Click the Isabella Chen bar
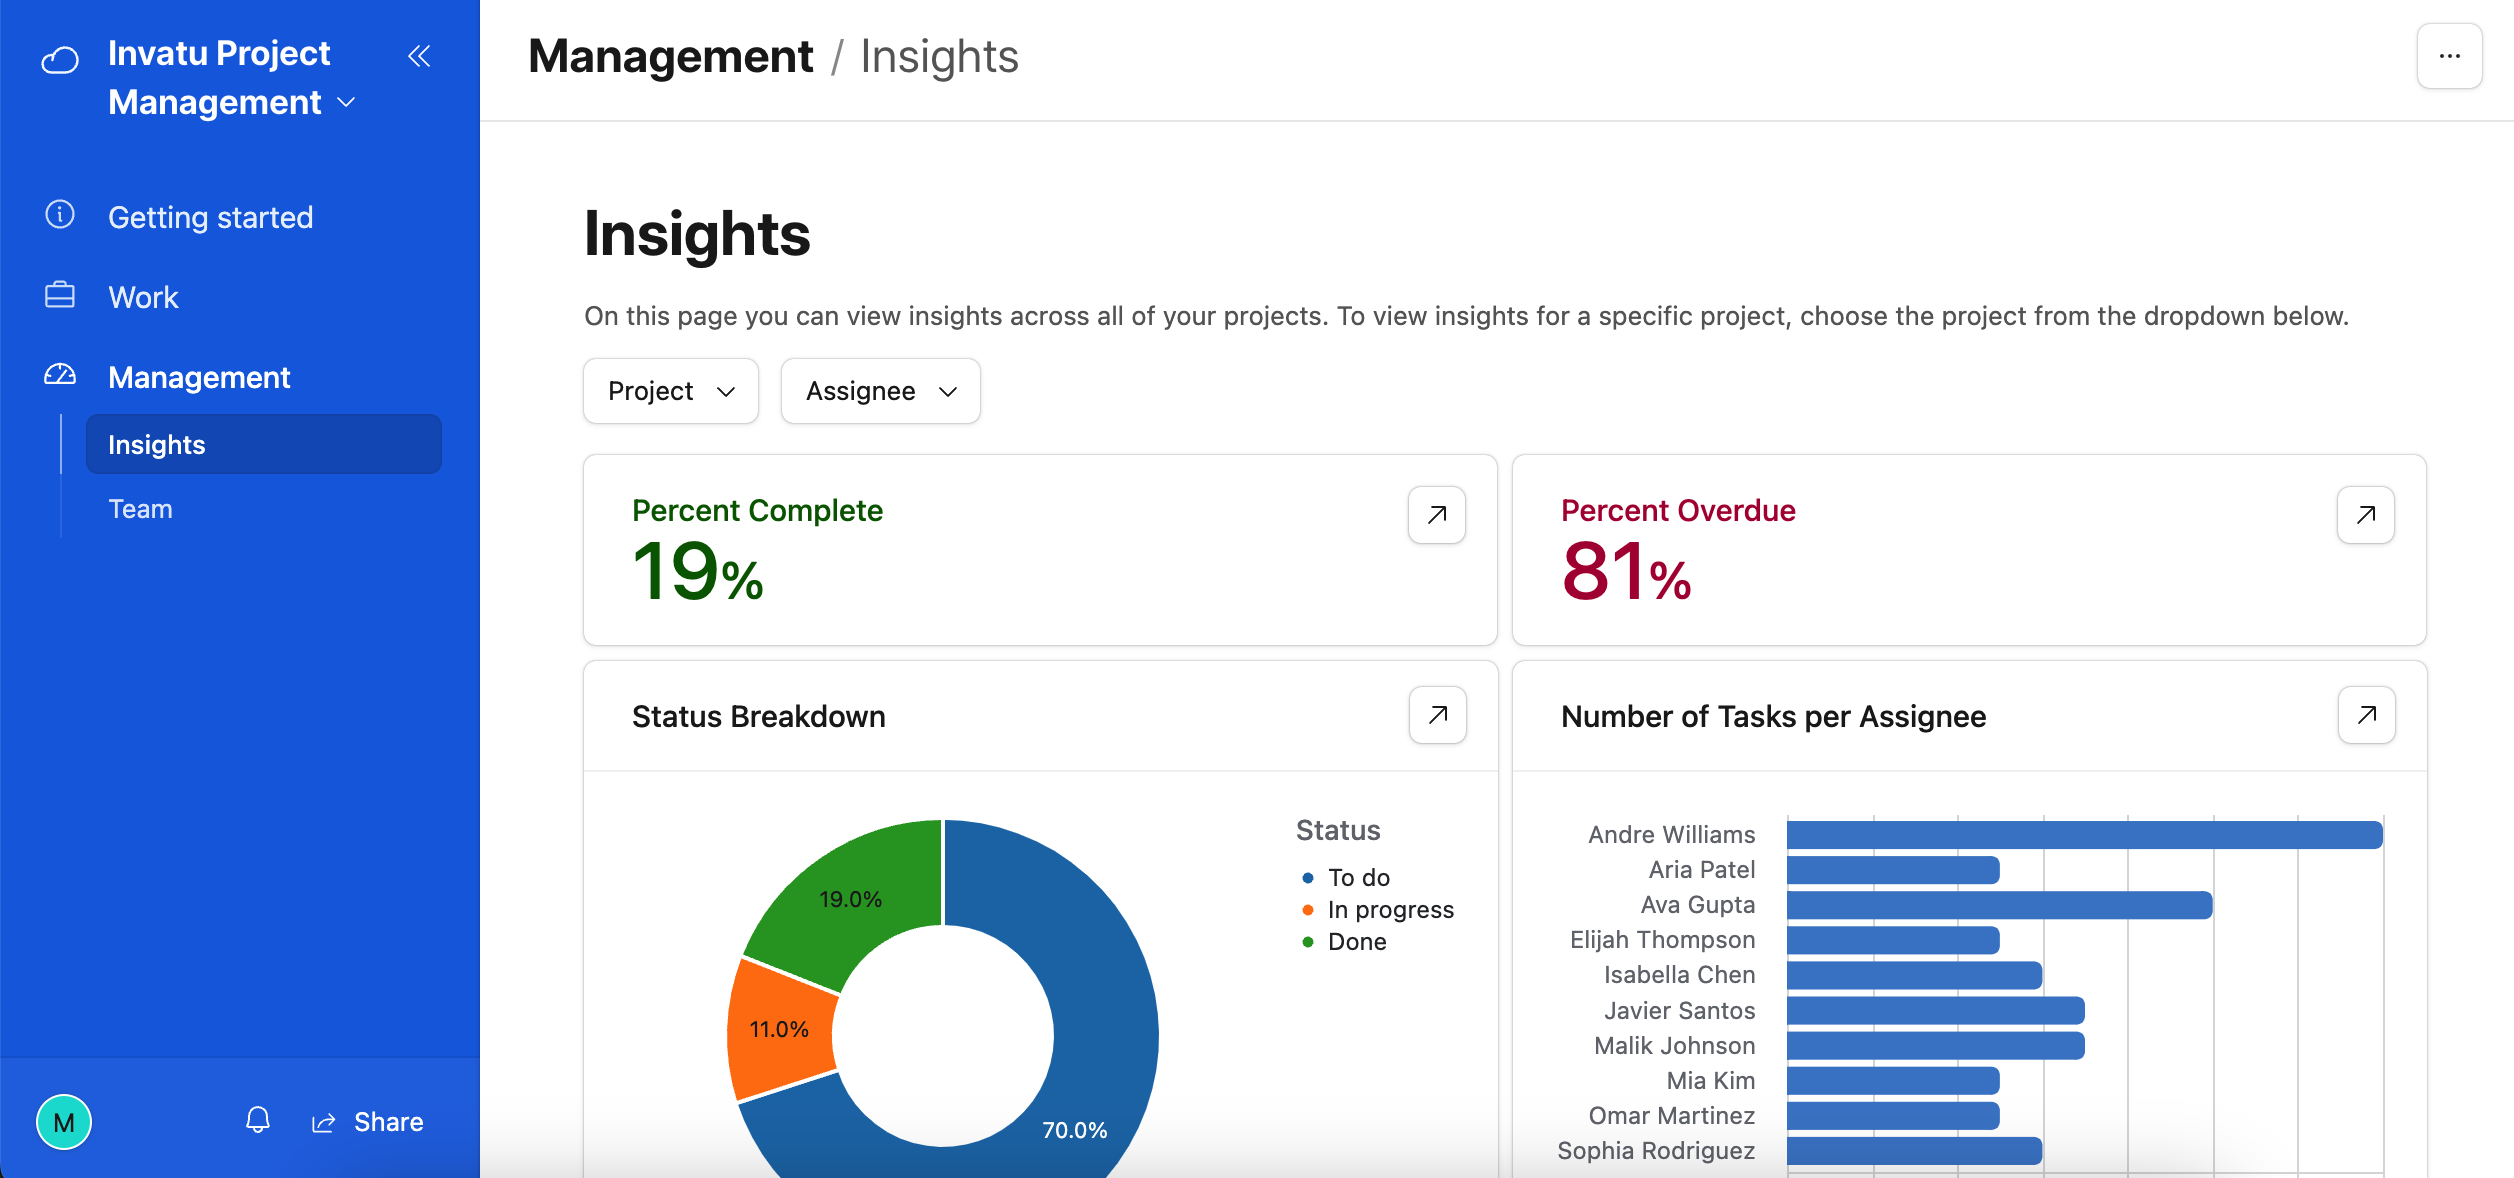 click(x=1915, y=975)
